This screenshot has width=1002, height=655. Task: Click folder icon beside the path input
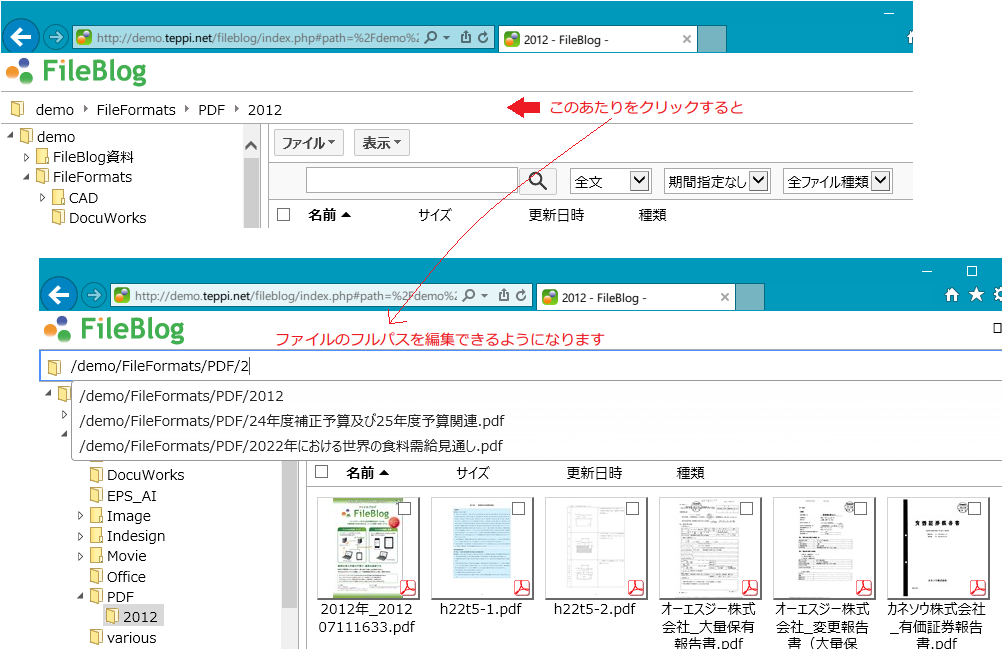(x=54, y=366)
